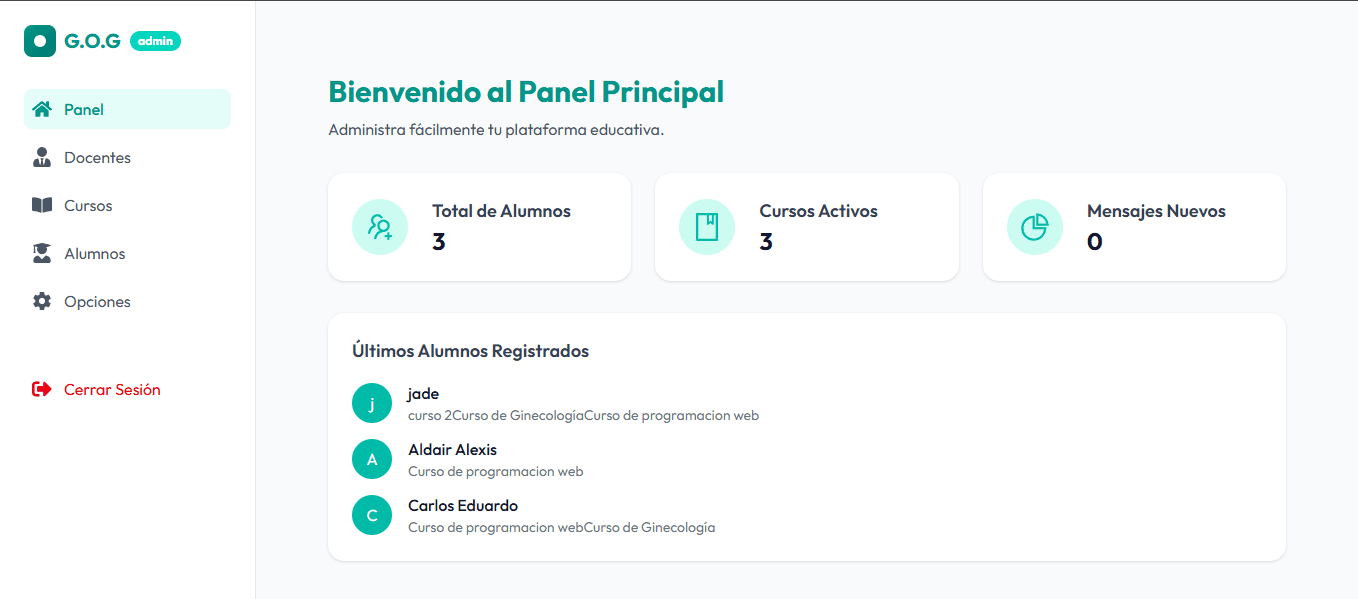Click the Total de Alumnos users icon
This screenshot has width=1358, height=599.
click(380, 227)
